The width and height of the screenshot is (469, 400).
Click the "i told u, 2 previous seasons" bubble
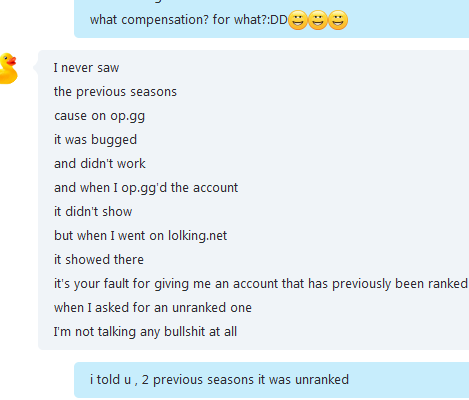click(x=271, y=380)
